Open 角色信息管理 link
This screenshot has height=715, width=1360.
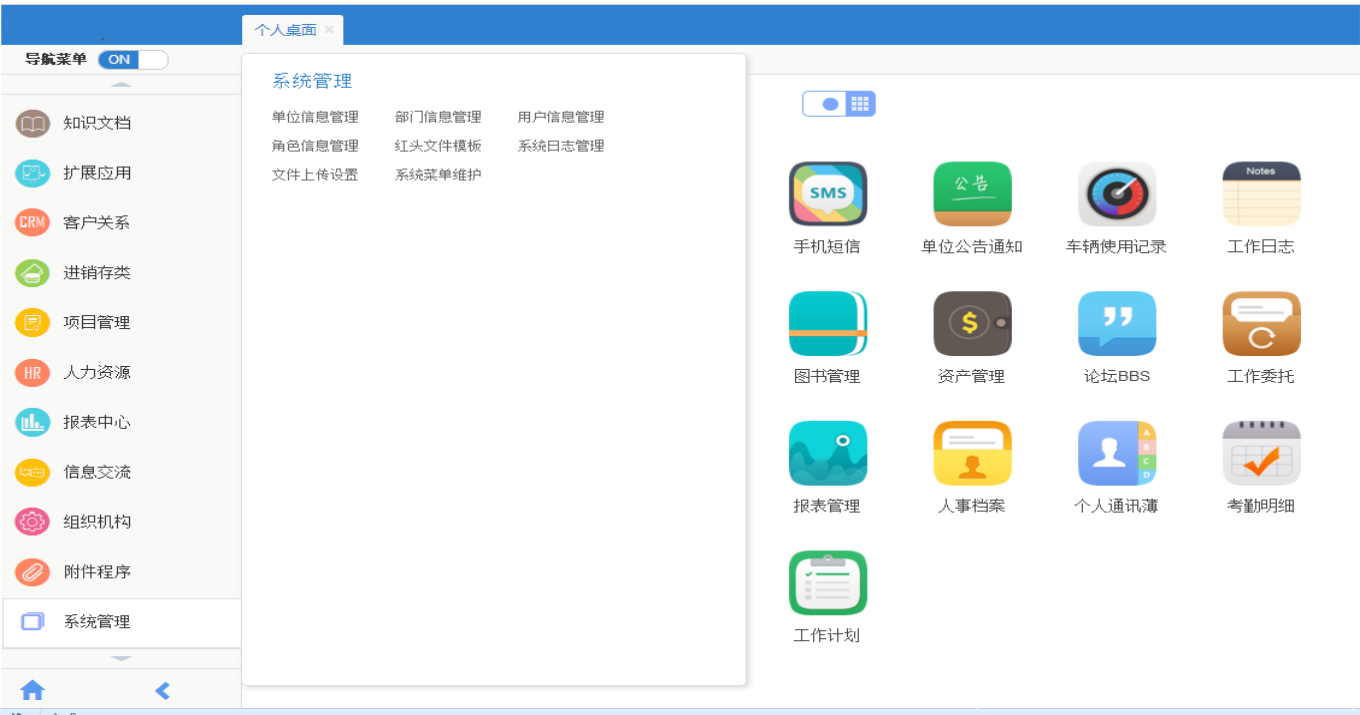[x=315, y=146]
